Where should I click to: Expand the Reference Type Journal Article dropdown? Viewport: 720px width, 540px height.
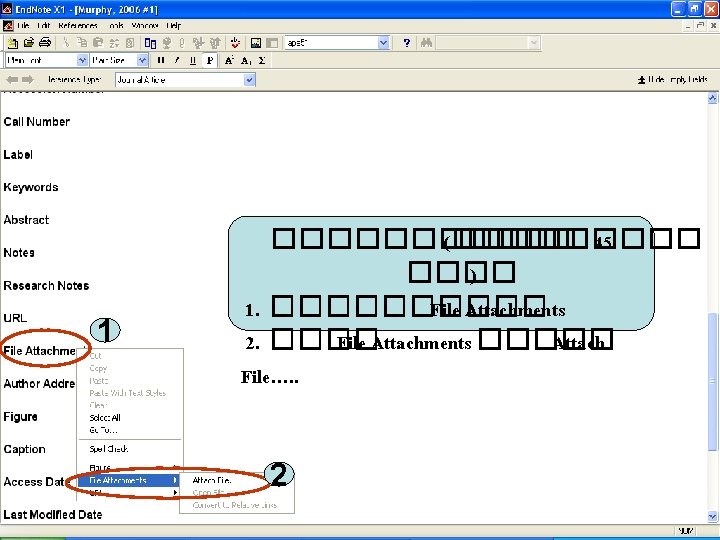point(185,80)
